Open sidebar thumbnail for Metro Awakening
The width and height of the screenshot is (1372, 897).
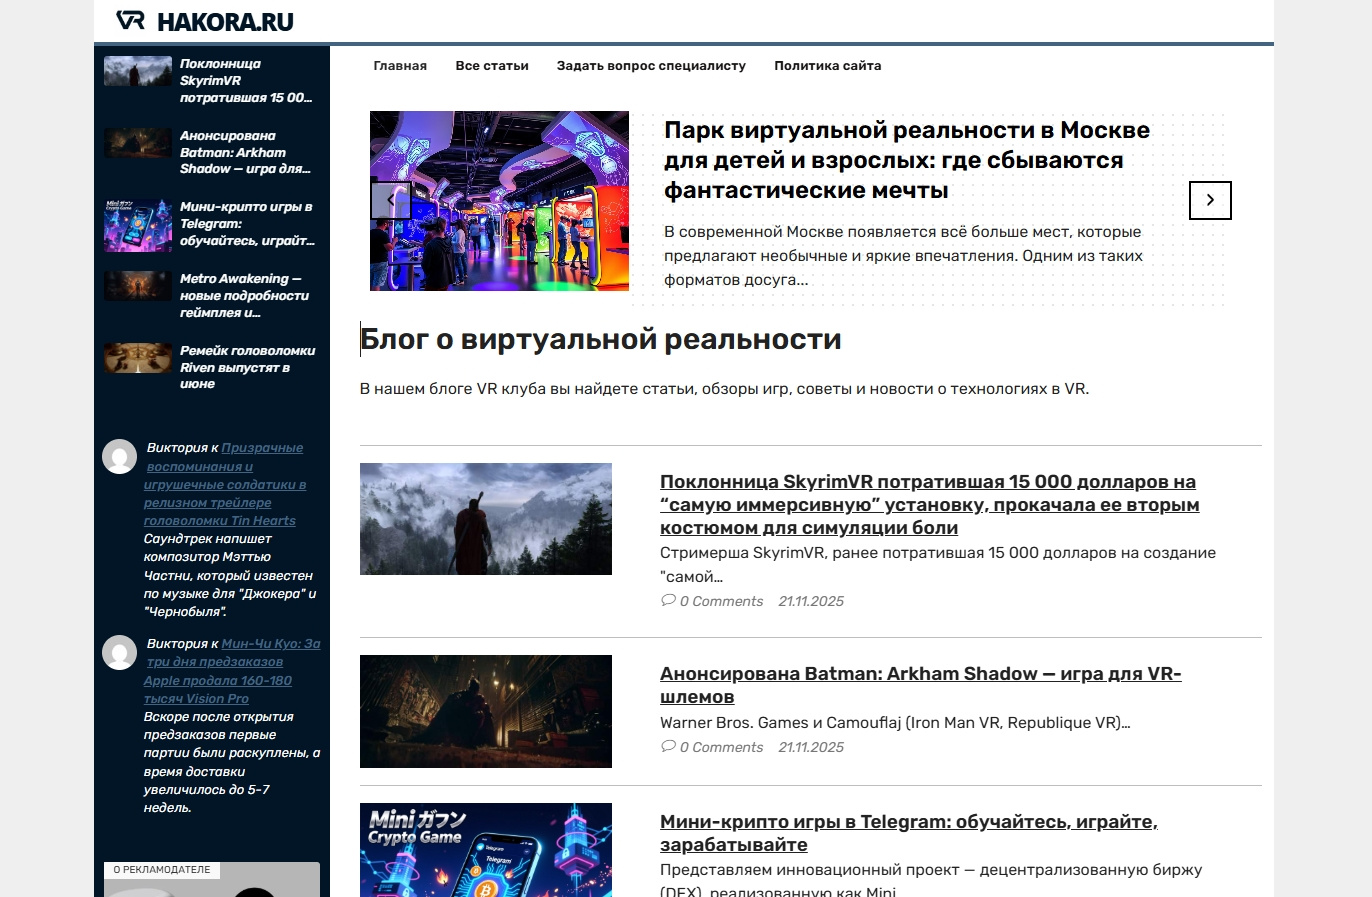tap(138, 286)
